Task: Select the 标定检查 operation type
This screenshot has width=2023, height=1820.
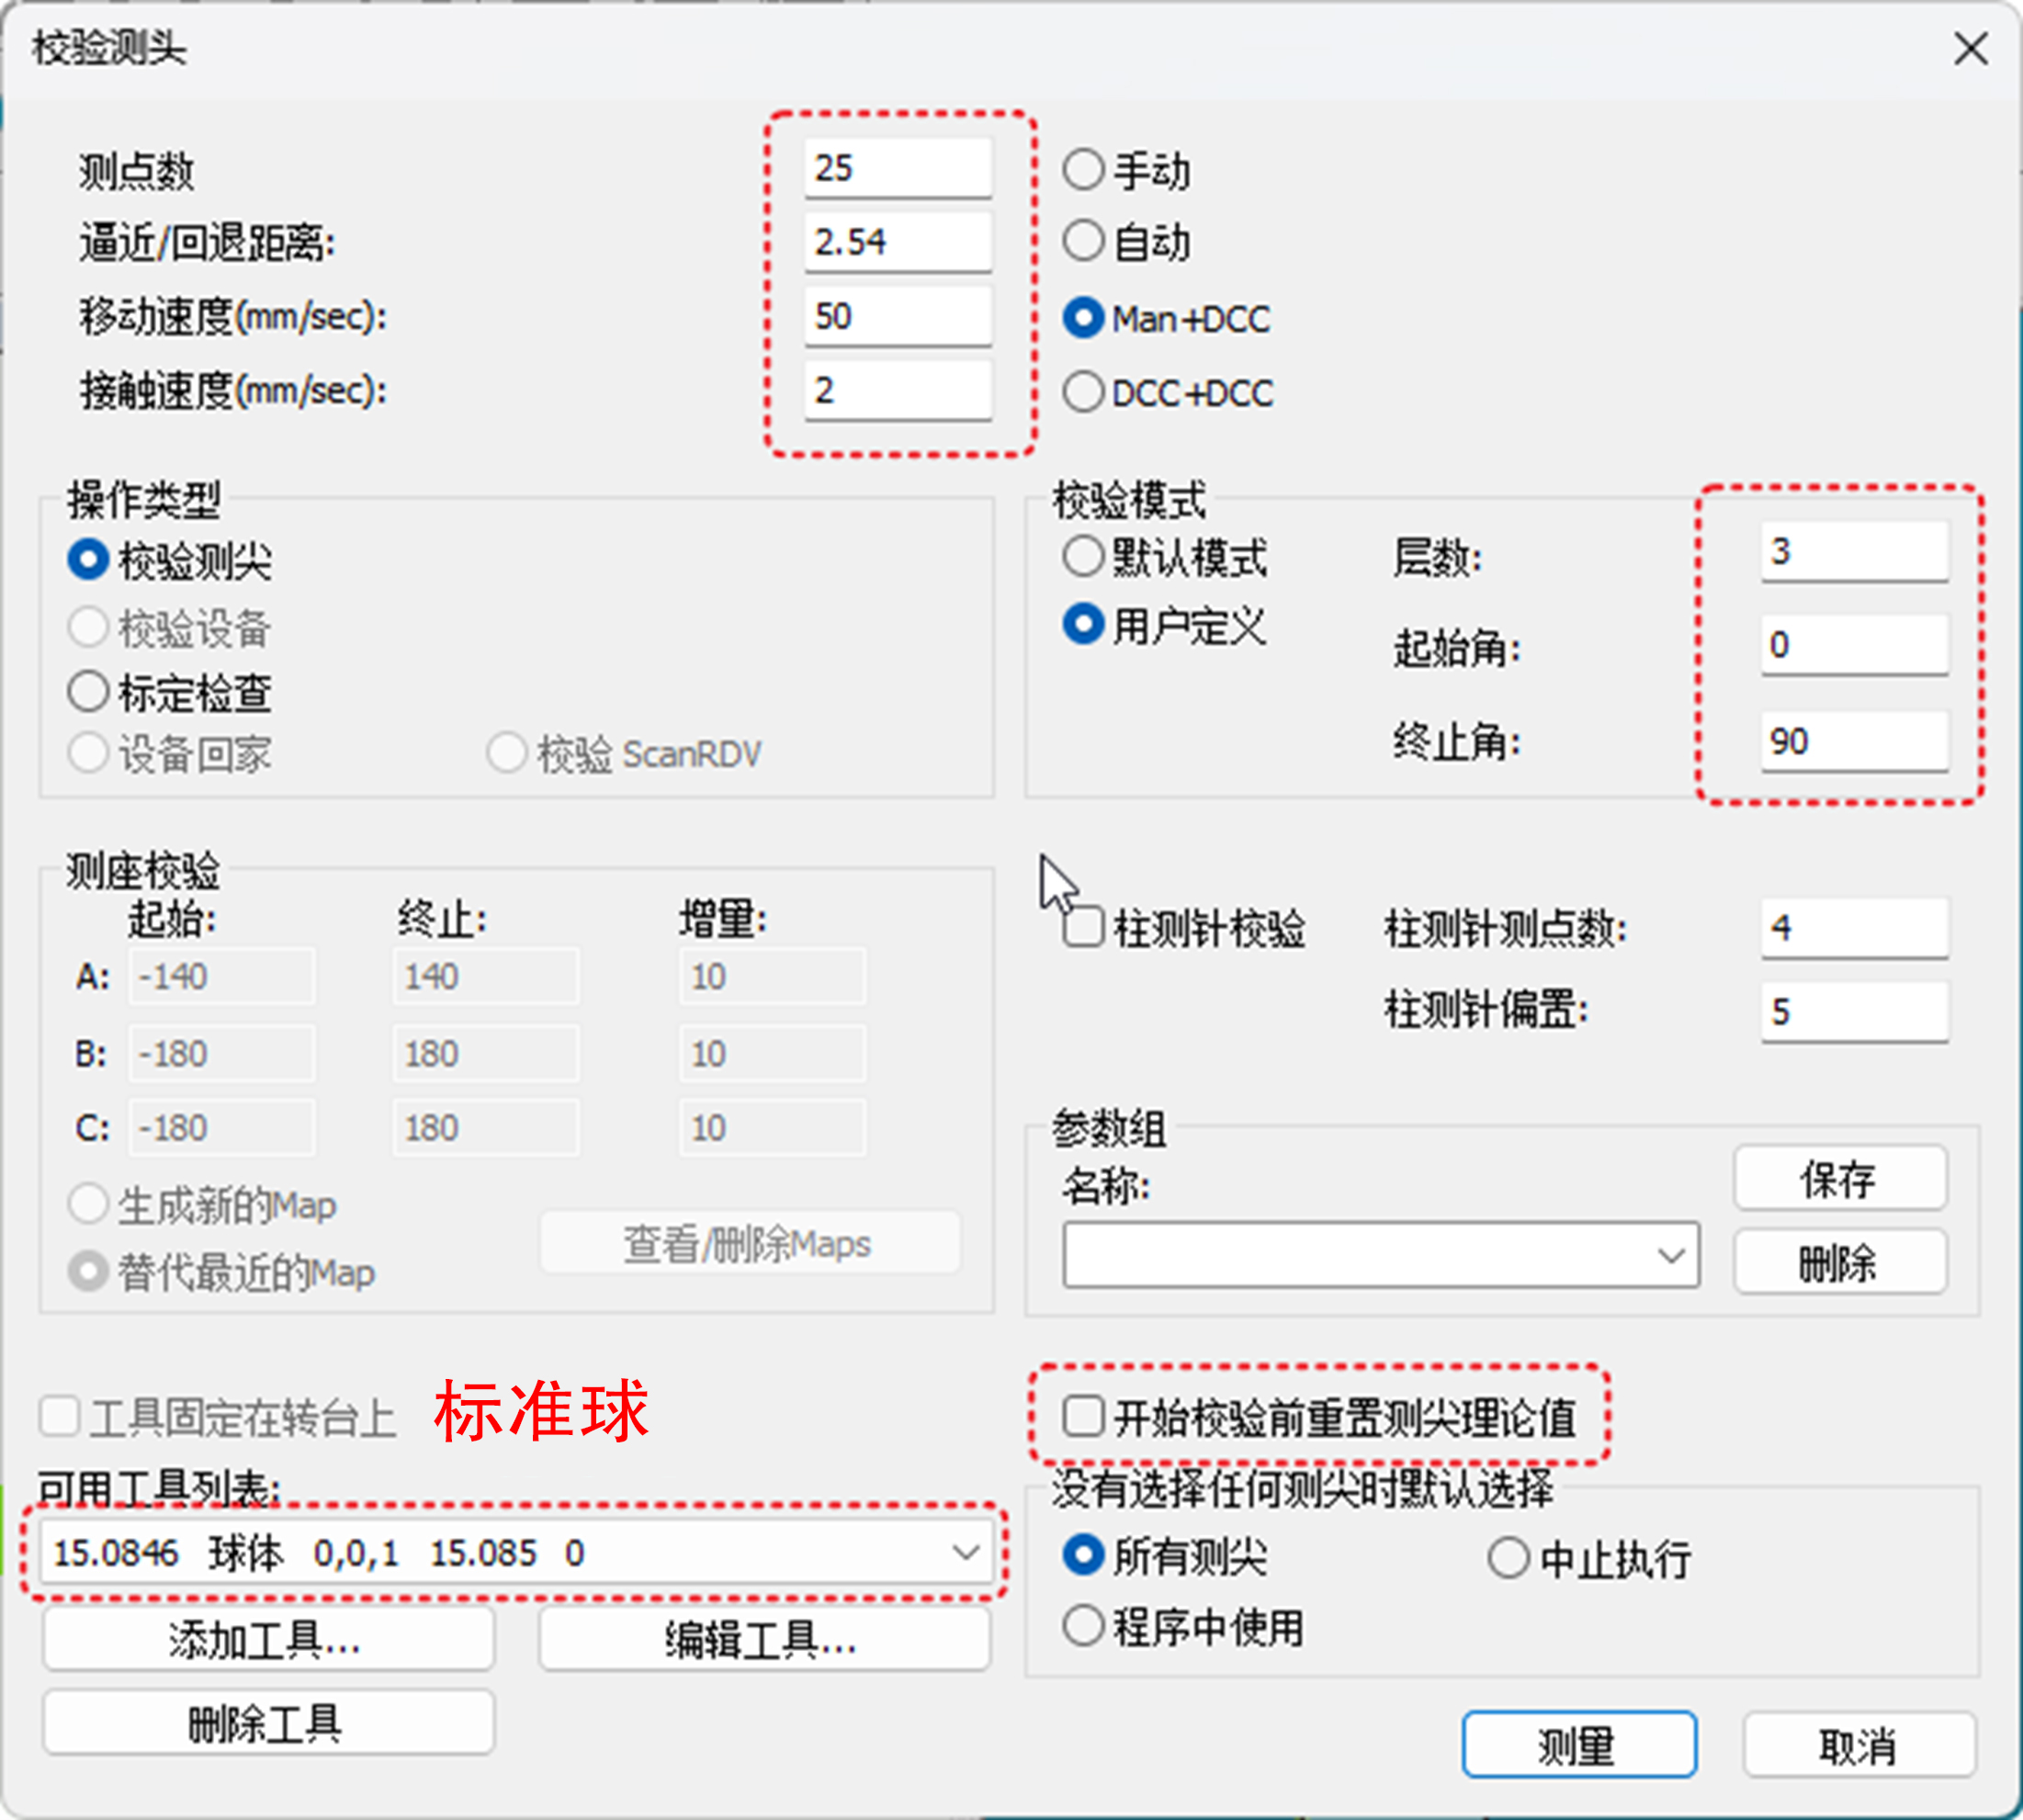Action: point(89,690)
